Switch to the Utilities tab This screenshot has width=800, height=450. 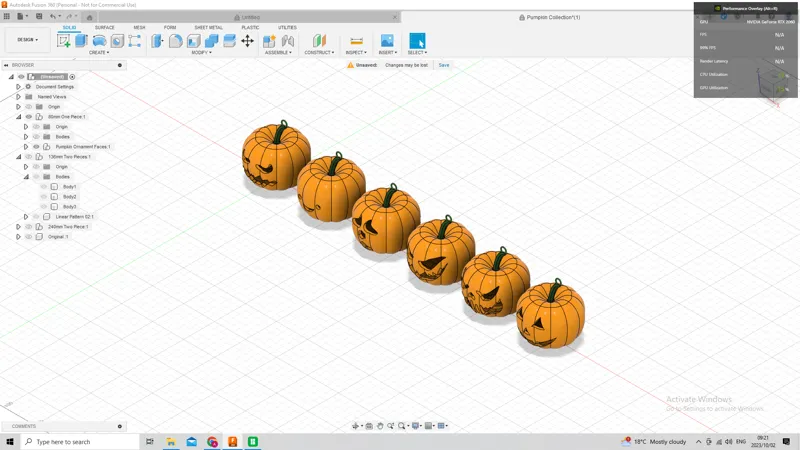(x=287, y=28)
